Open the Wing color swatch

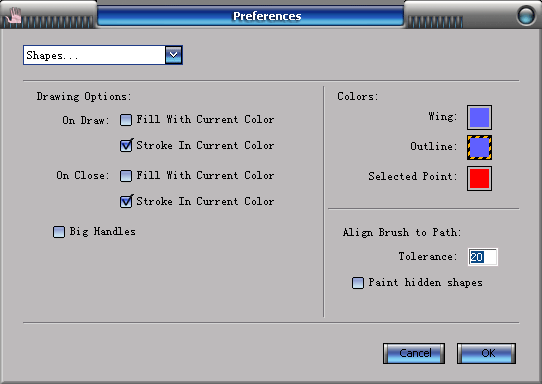[x=479, y=118]
